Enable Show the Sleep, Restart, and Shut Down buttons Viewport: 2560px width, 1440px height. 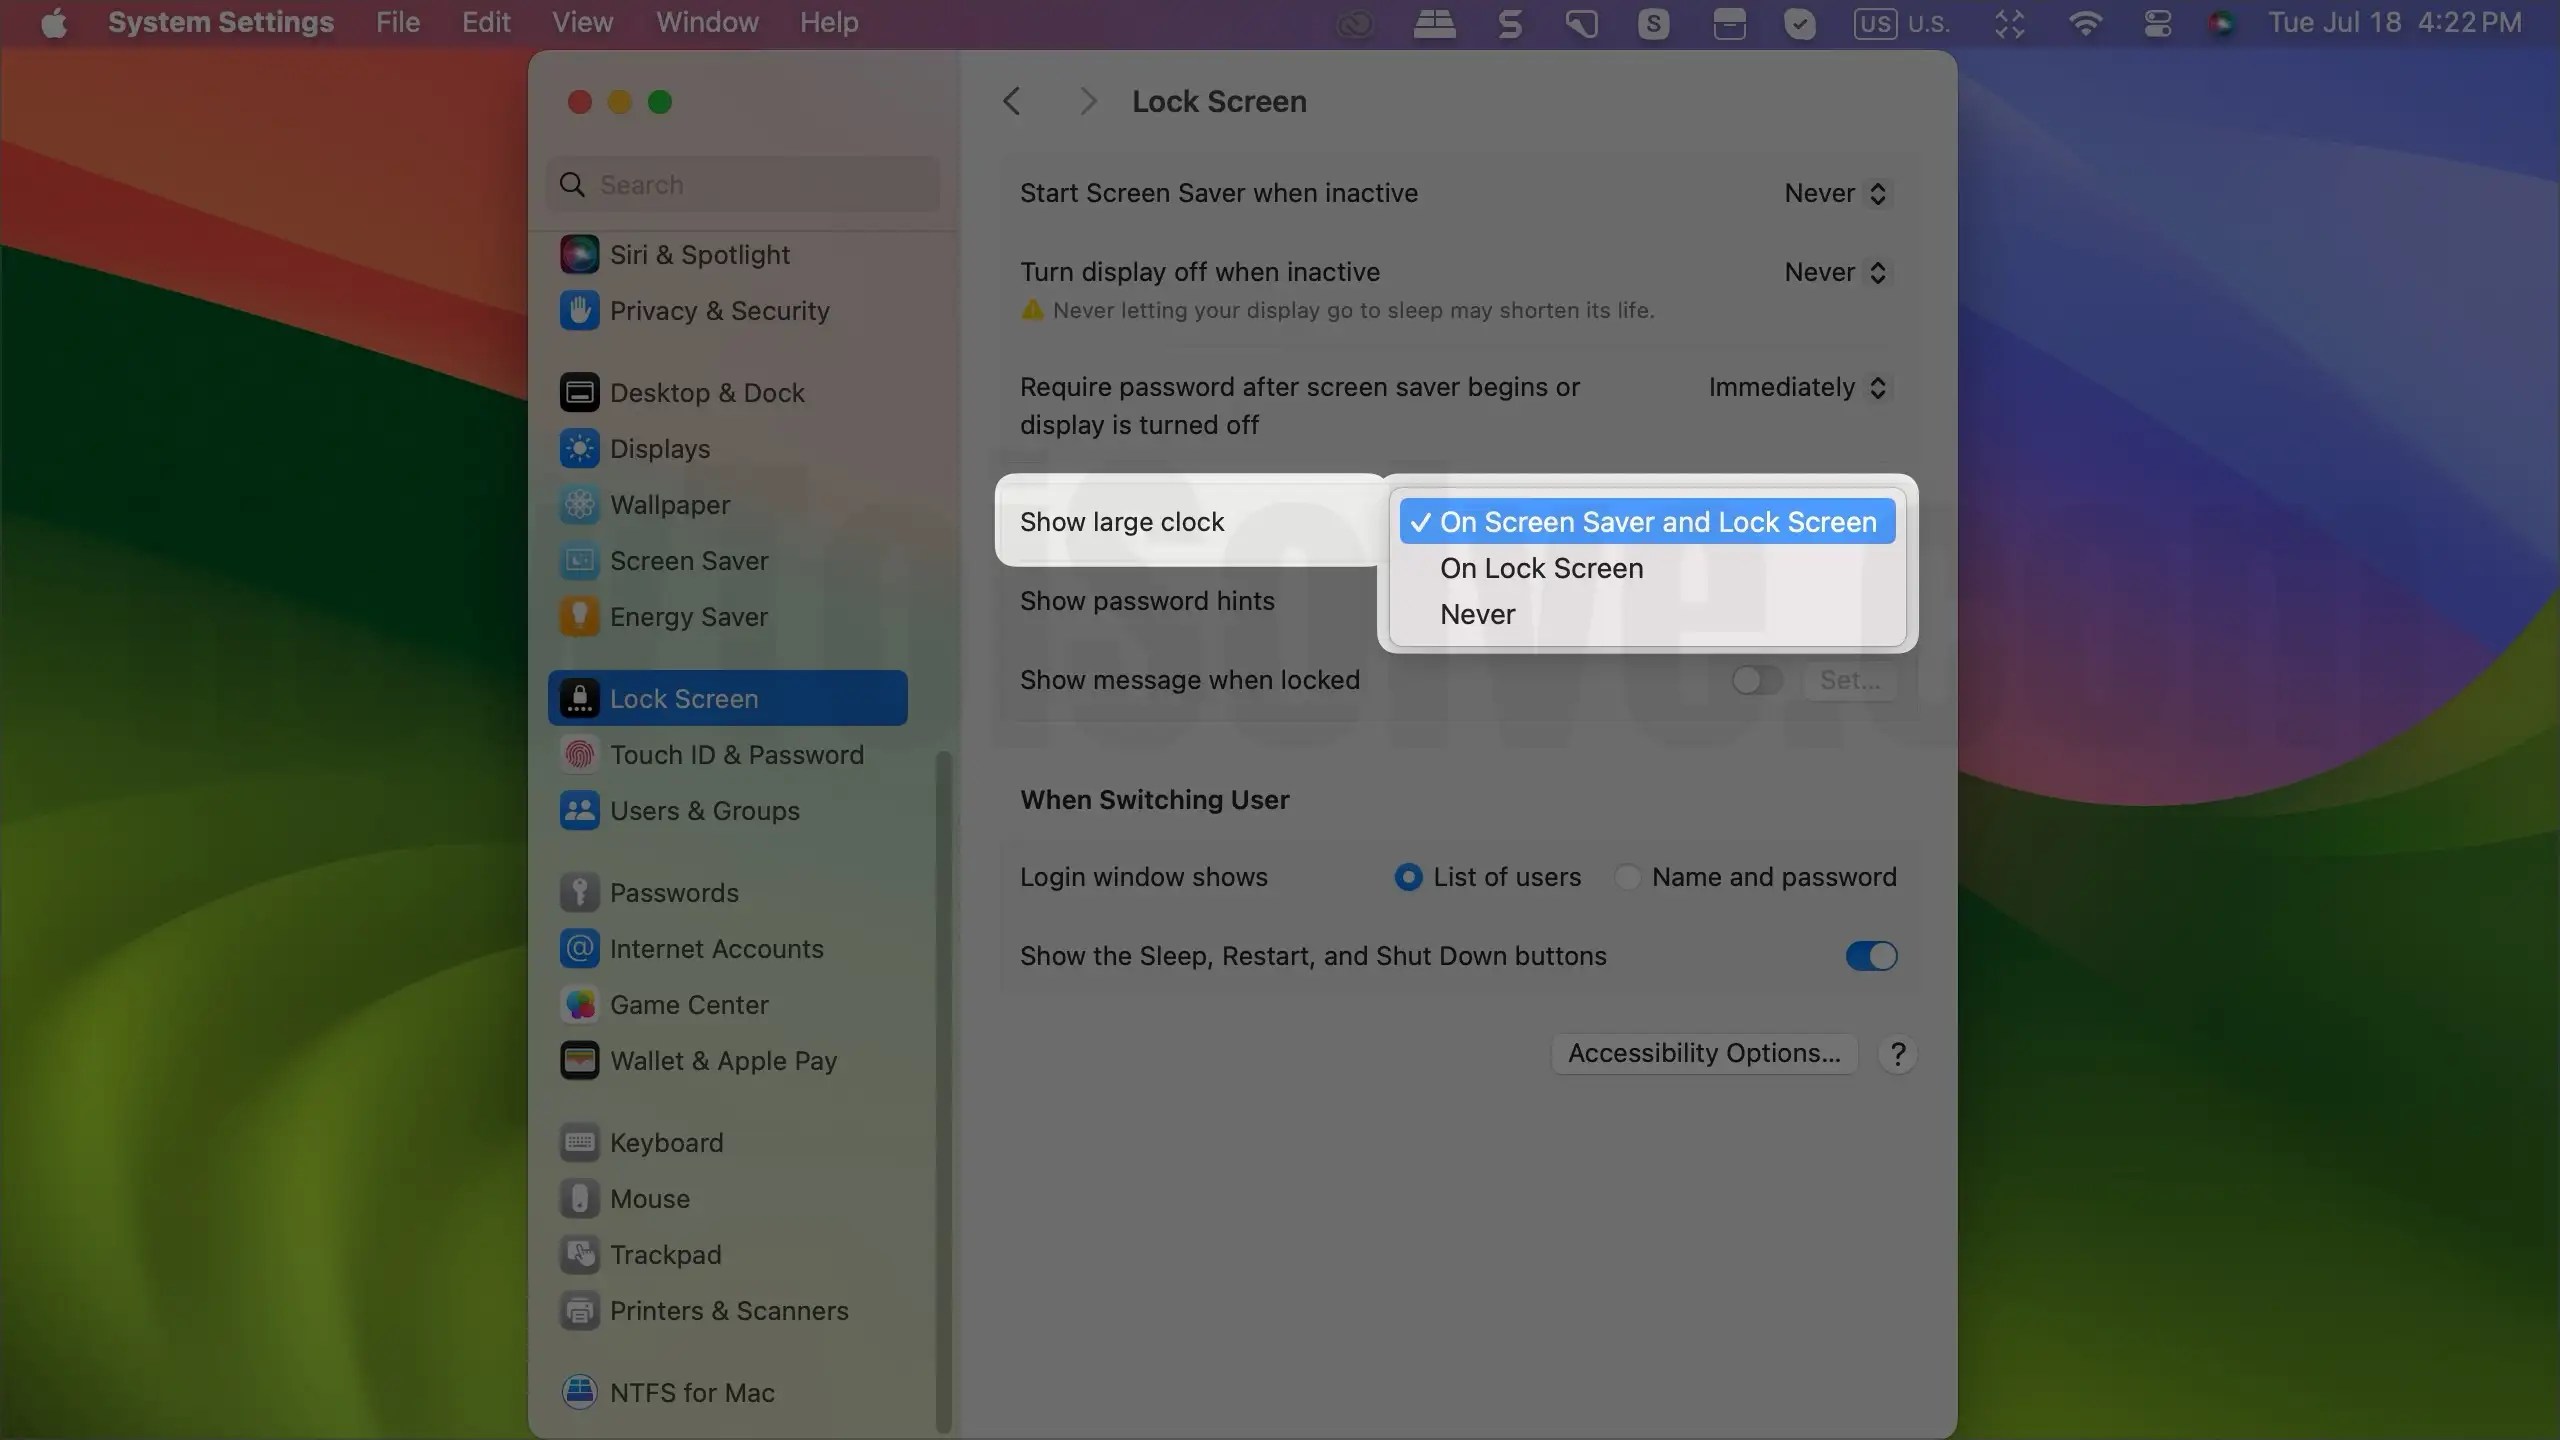pos(1870,956)
